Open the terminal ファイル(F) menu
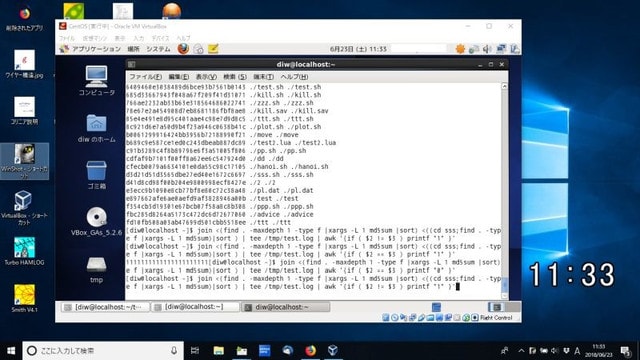This screenshot has height=360, width=640. coord(145,77)
